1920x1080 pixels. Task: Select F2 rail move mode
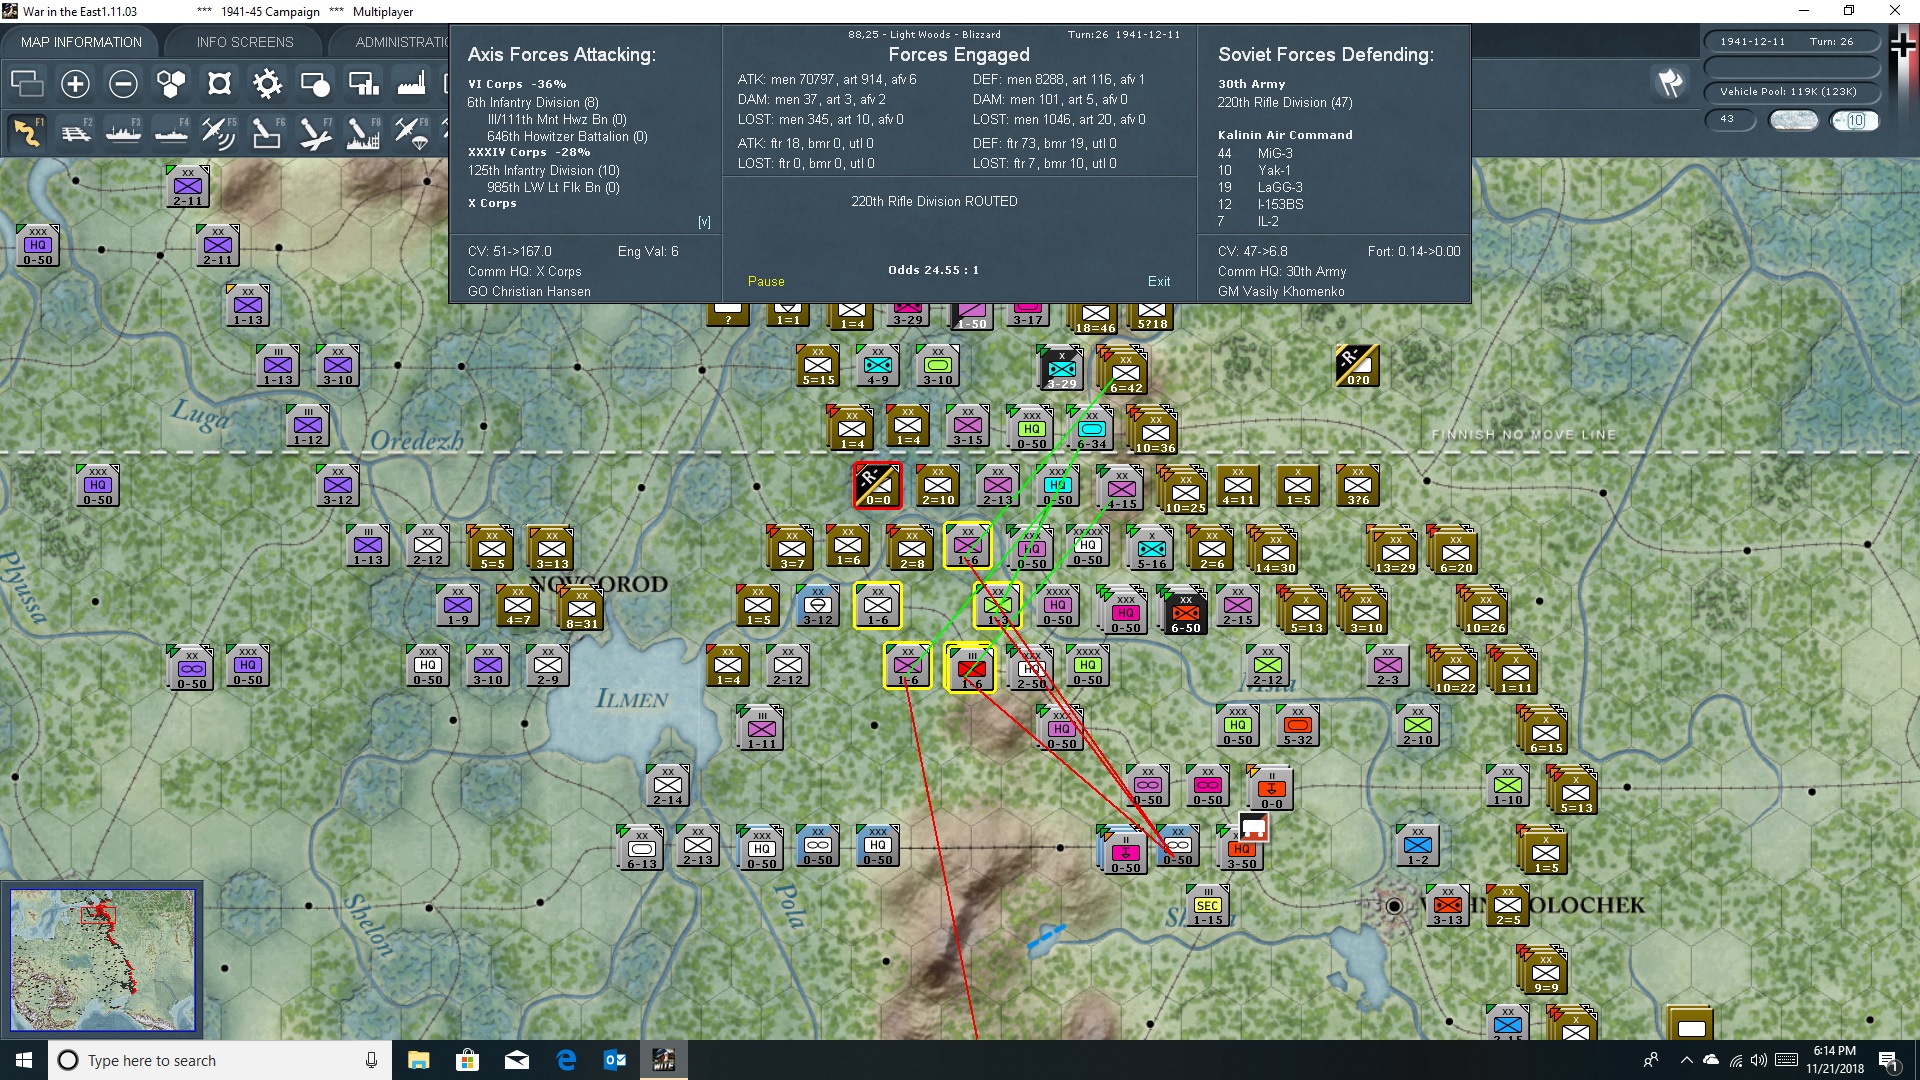(x=75, y=132)
